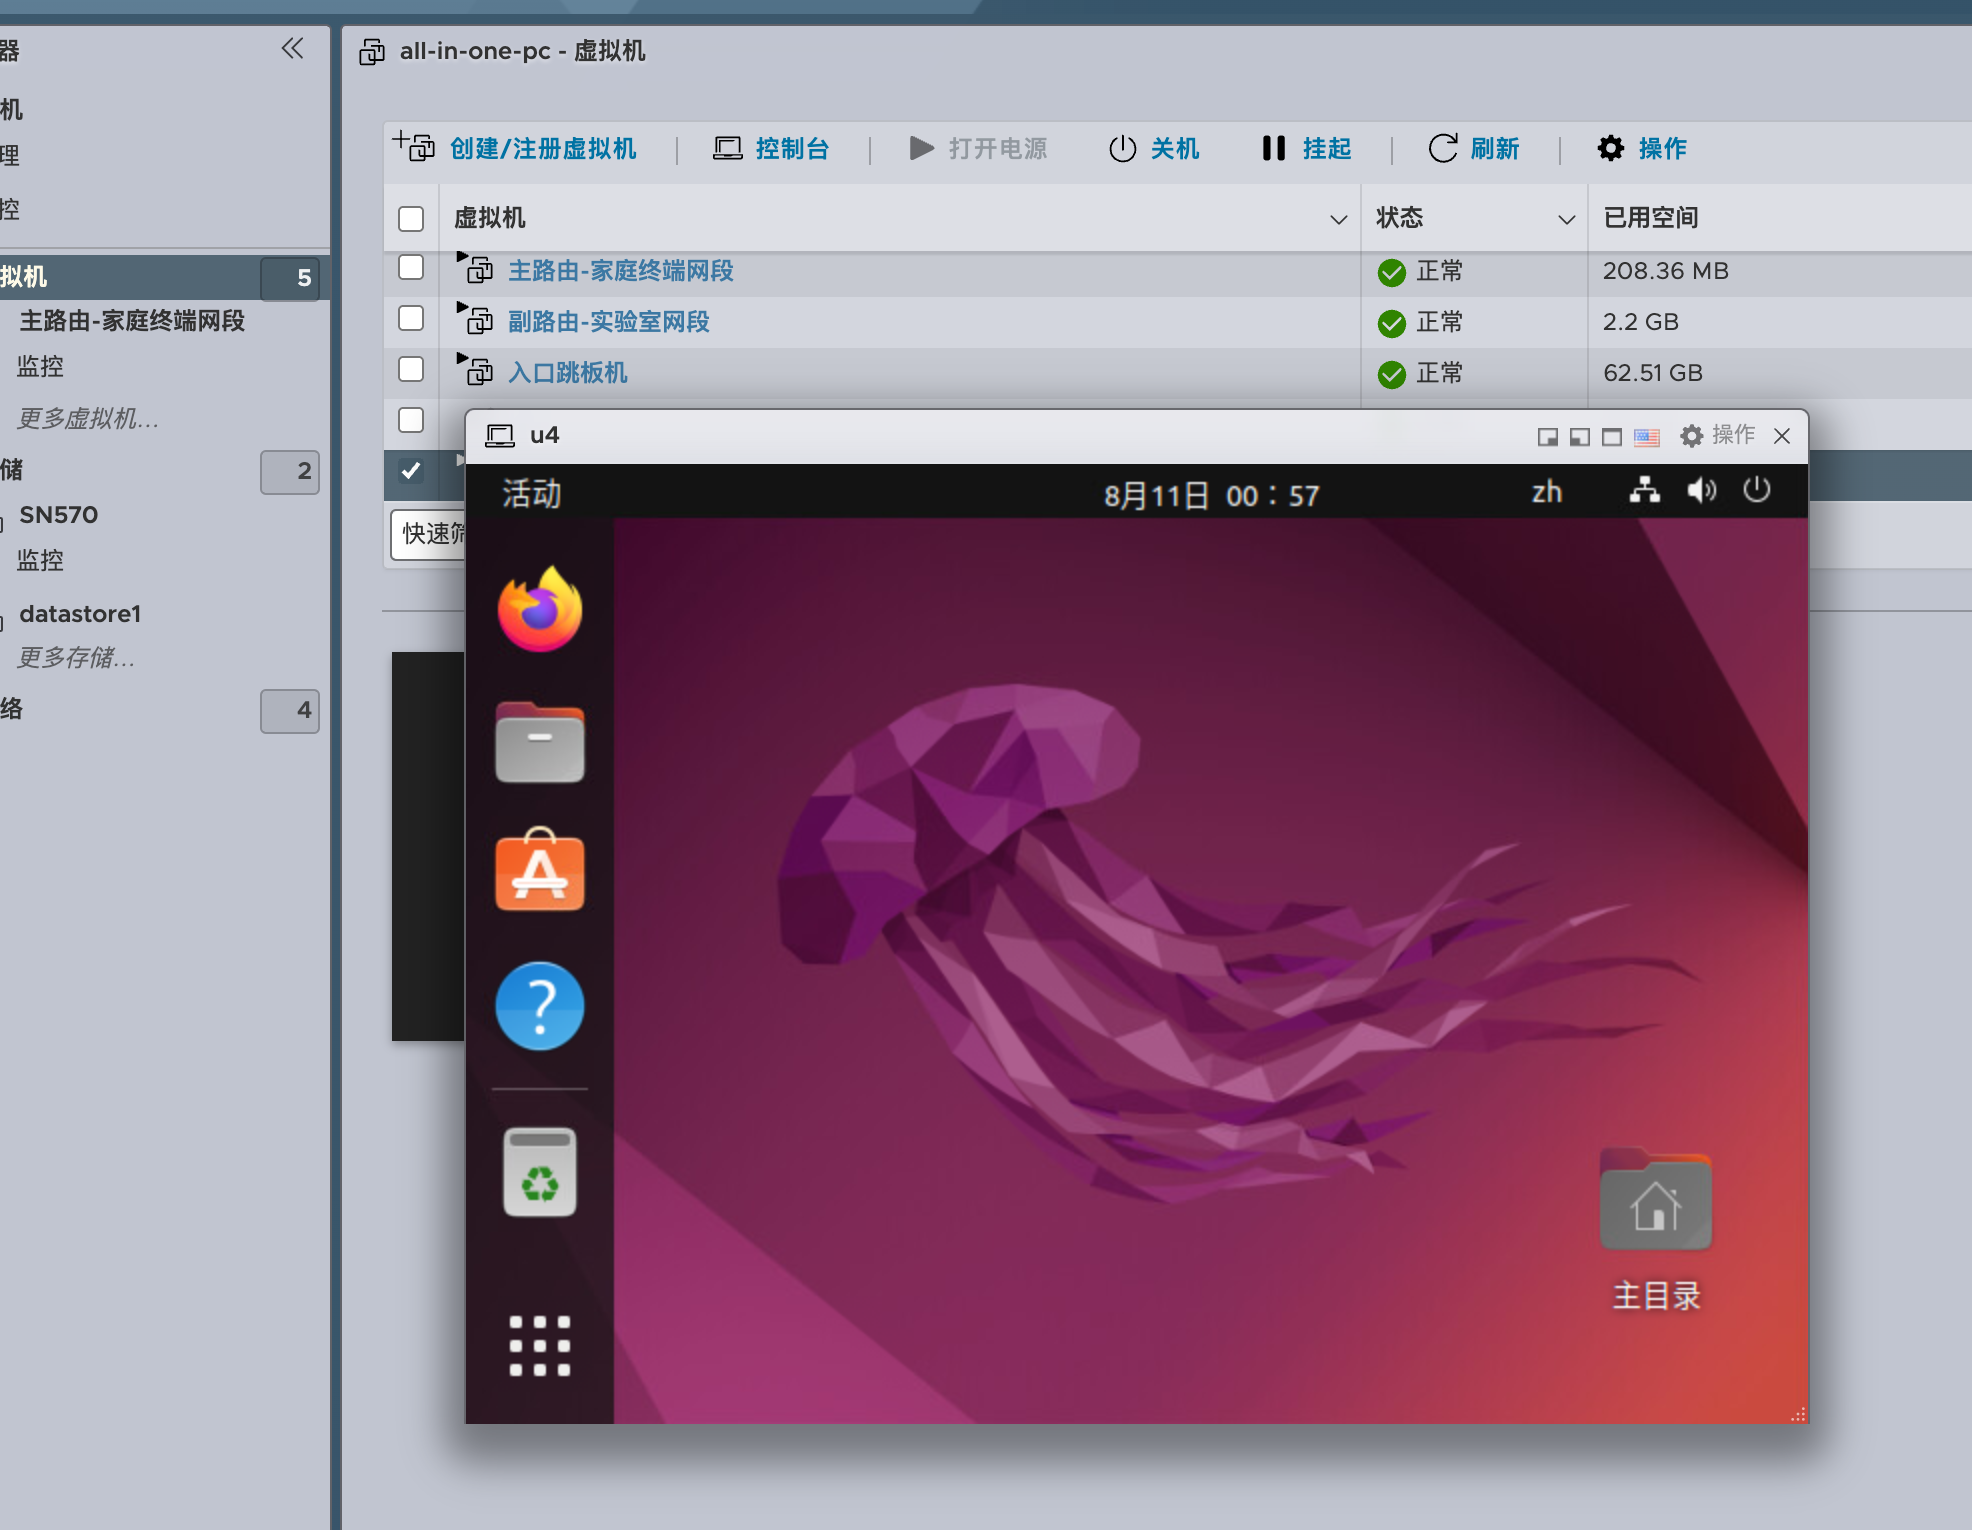This screenshot has height=1530, width=1972.
Task: Open the gear 操作 menu in u4 console
Action: click(1717, 435)
